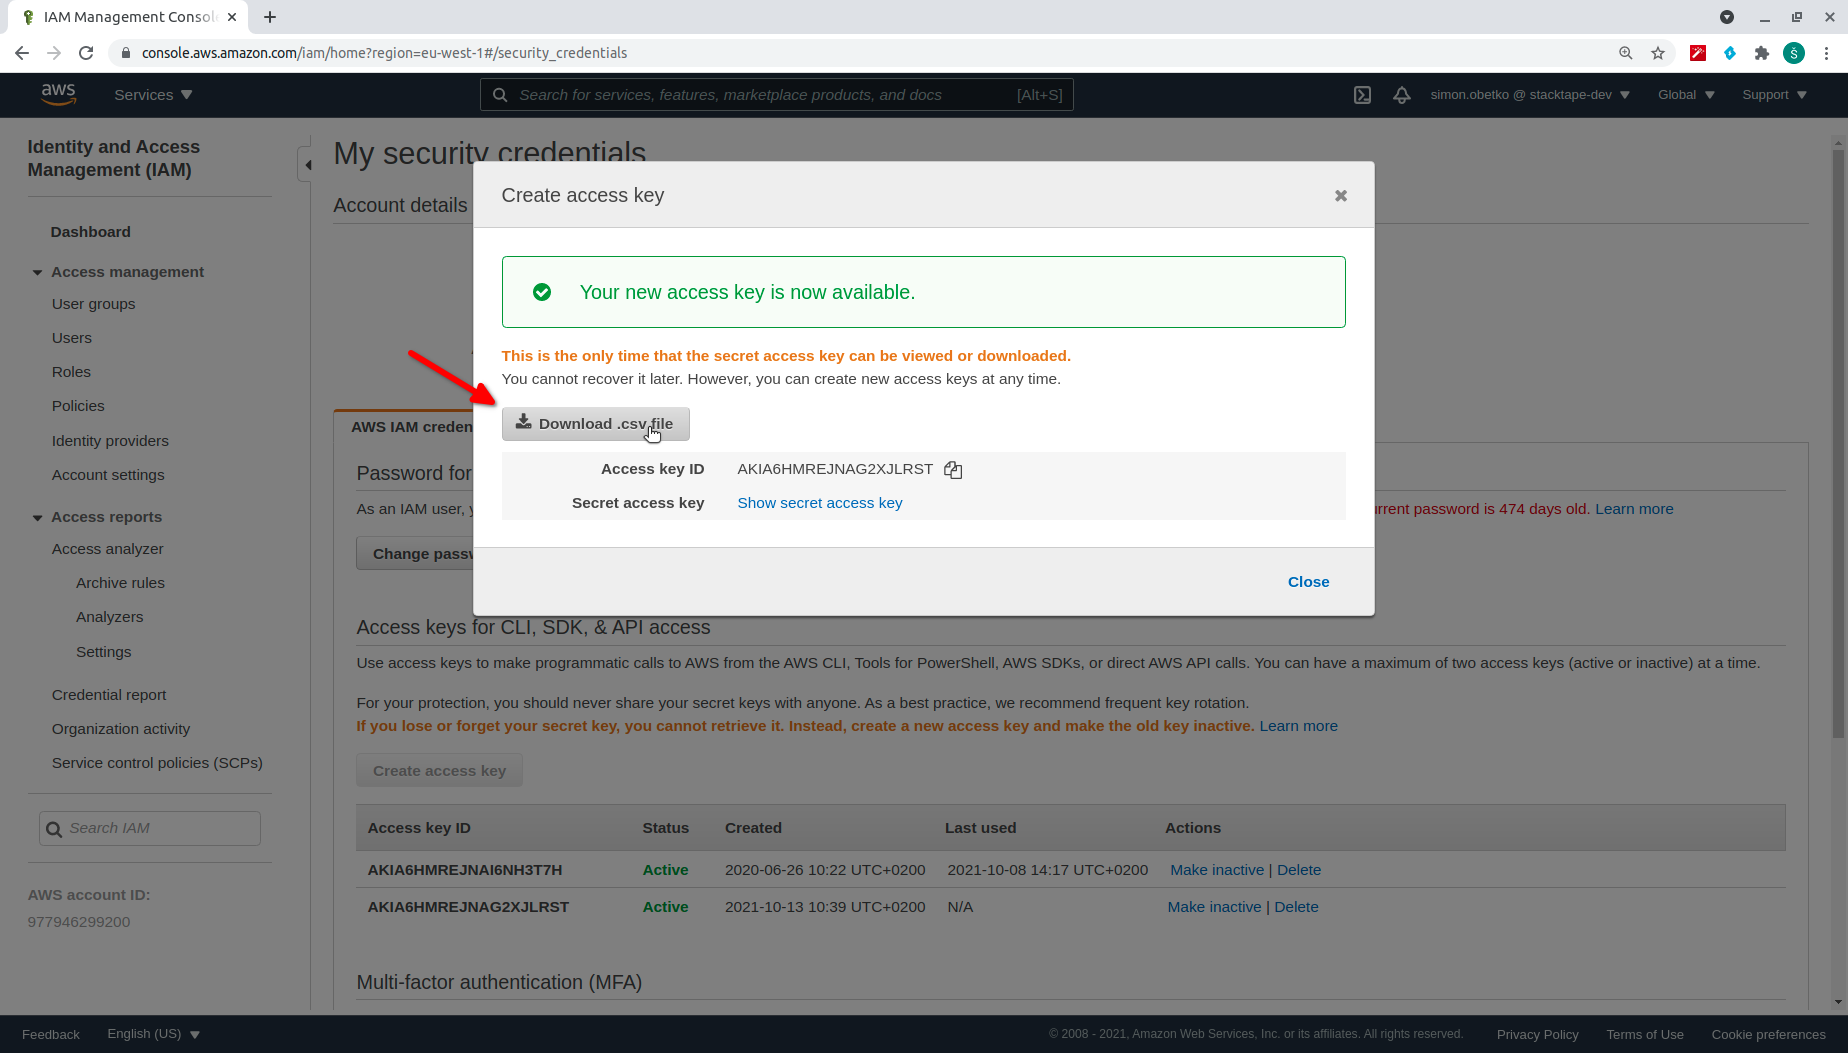Show secret access key
The width and height of the screenshot is (1848, 1053).
[x=819, y=503]
